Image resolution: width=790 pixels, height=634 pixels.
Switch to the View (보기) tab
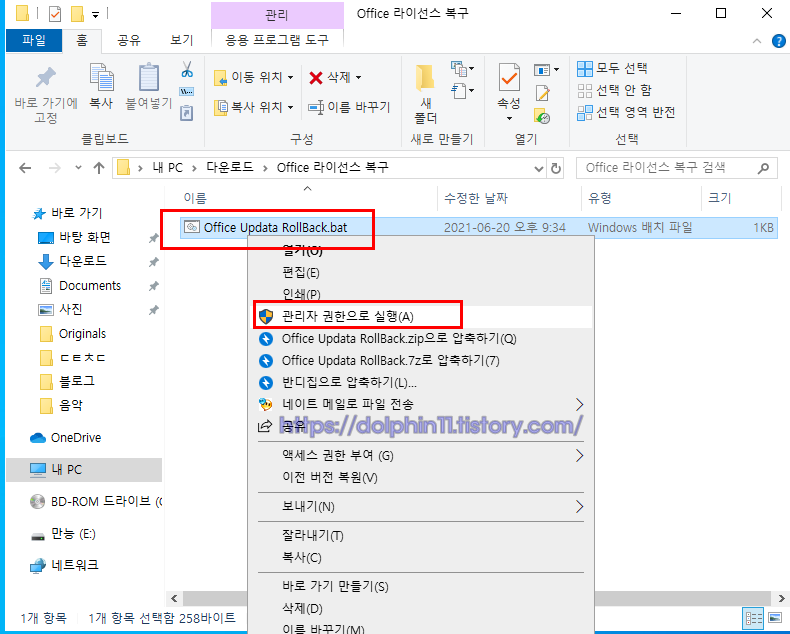182,40
